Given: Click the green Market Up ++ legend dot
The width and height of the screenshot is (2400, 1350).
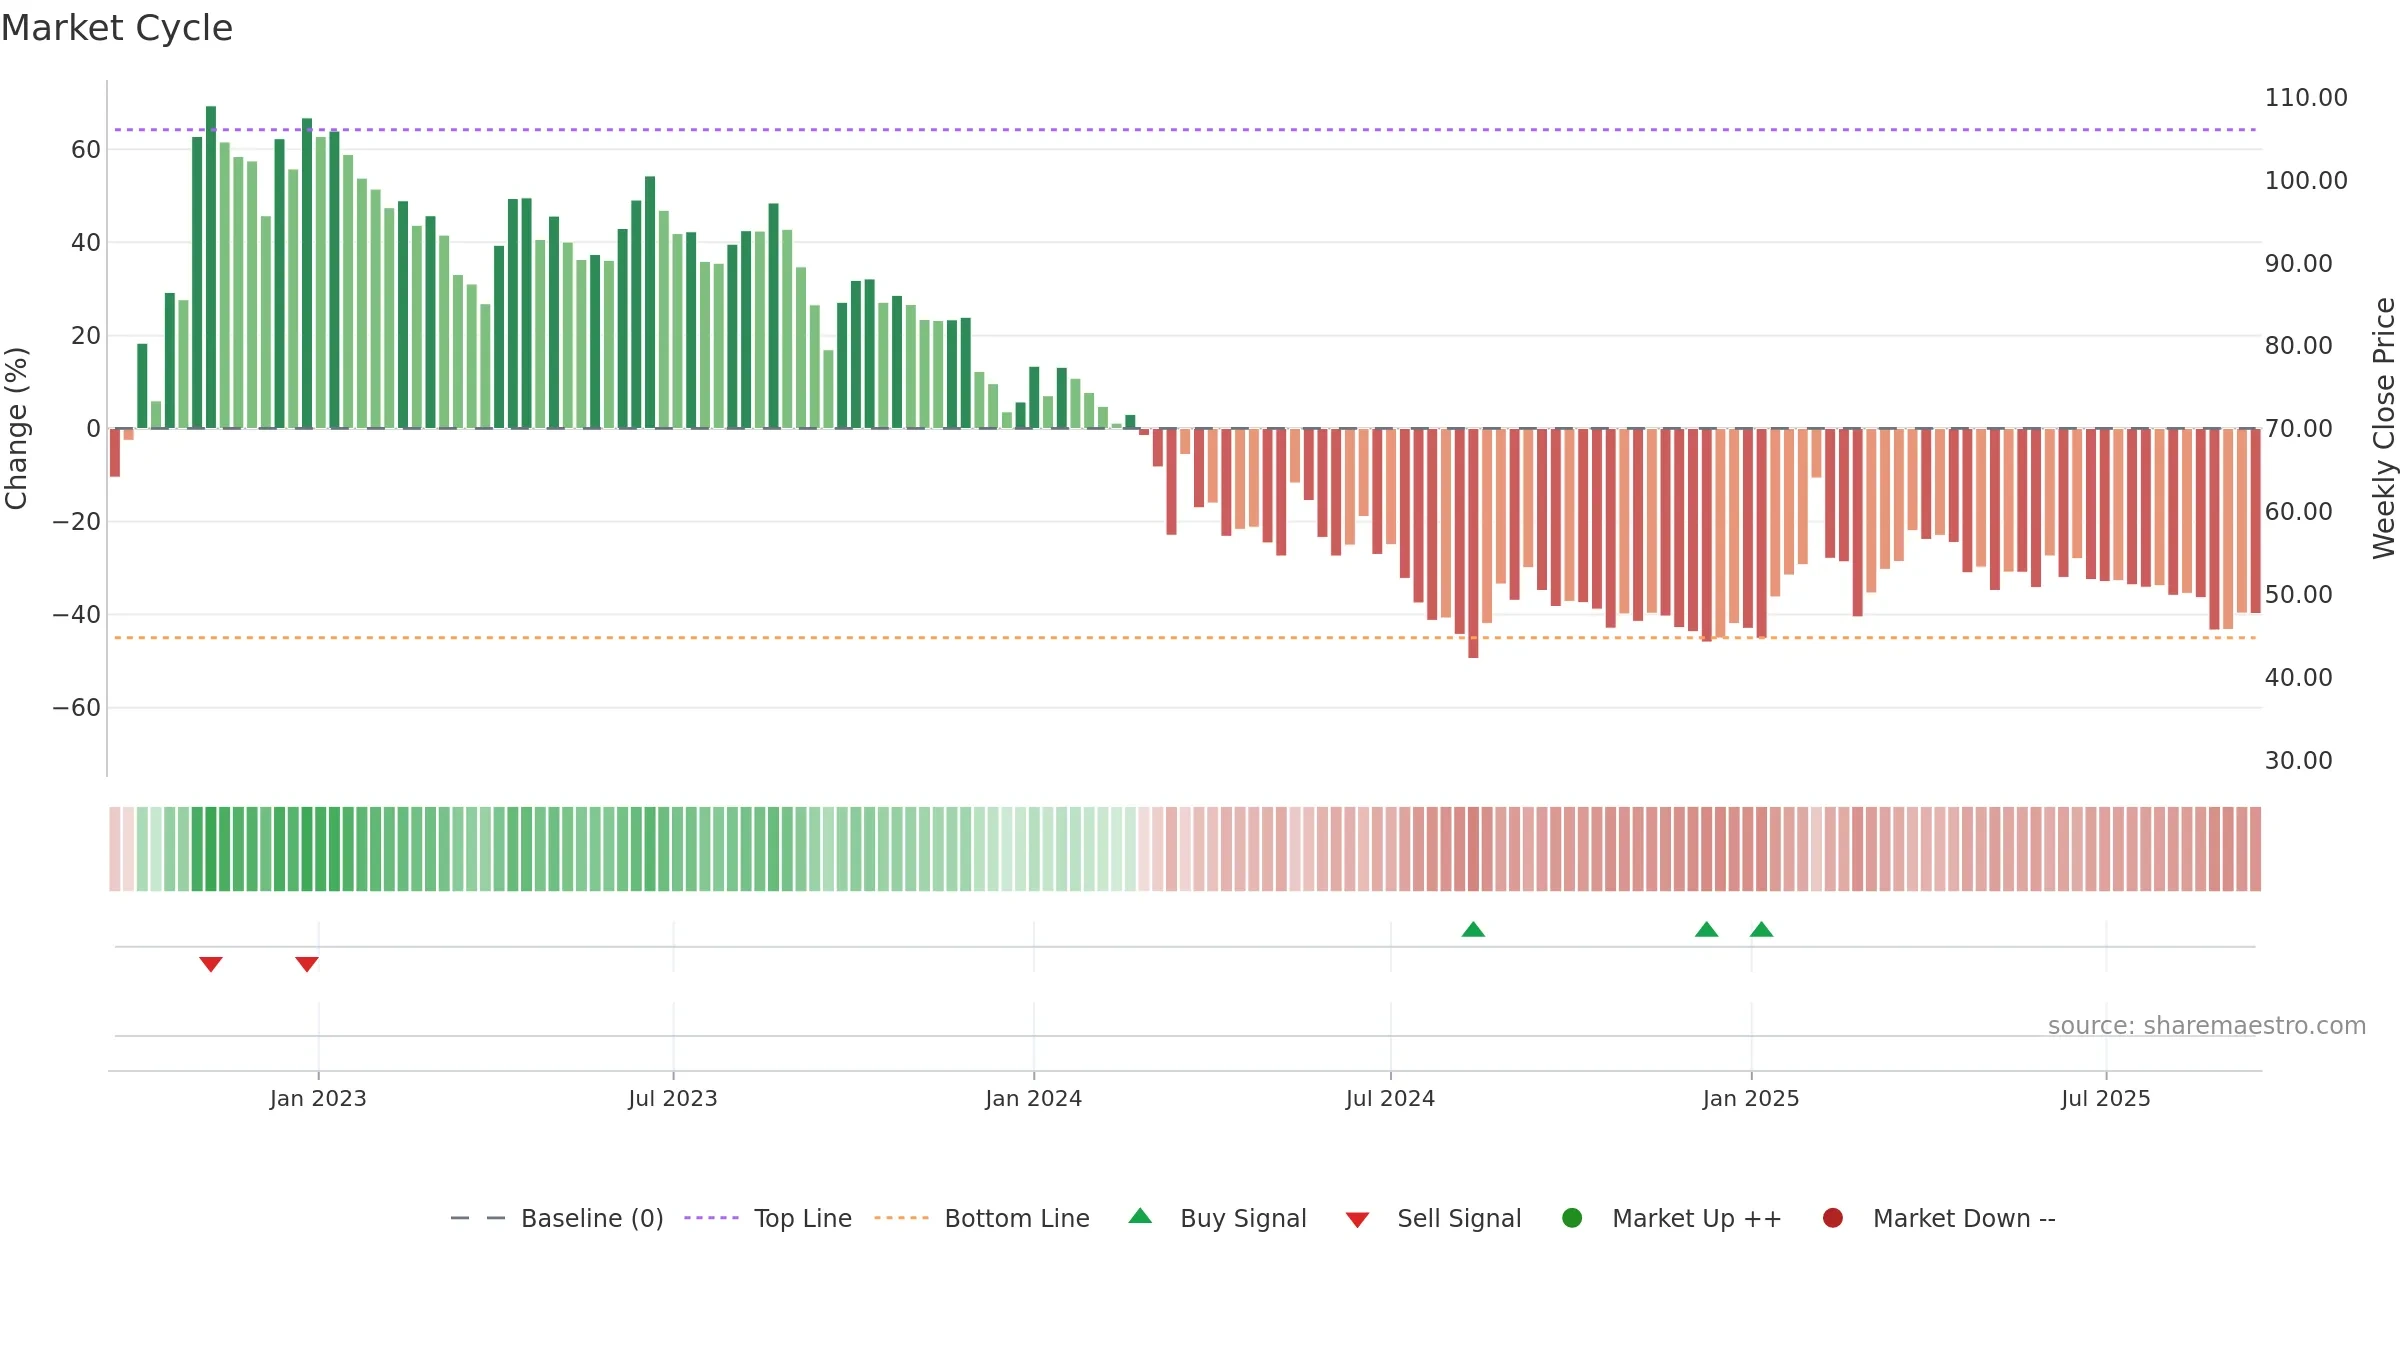Looking at the screenshot, I should (x=1572, y=1218).
